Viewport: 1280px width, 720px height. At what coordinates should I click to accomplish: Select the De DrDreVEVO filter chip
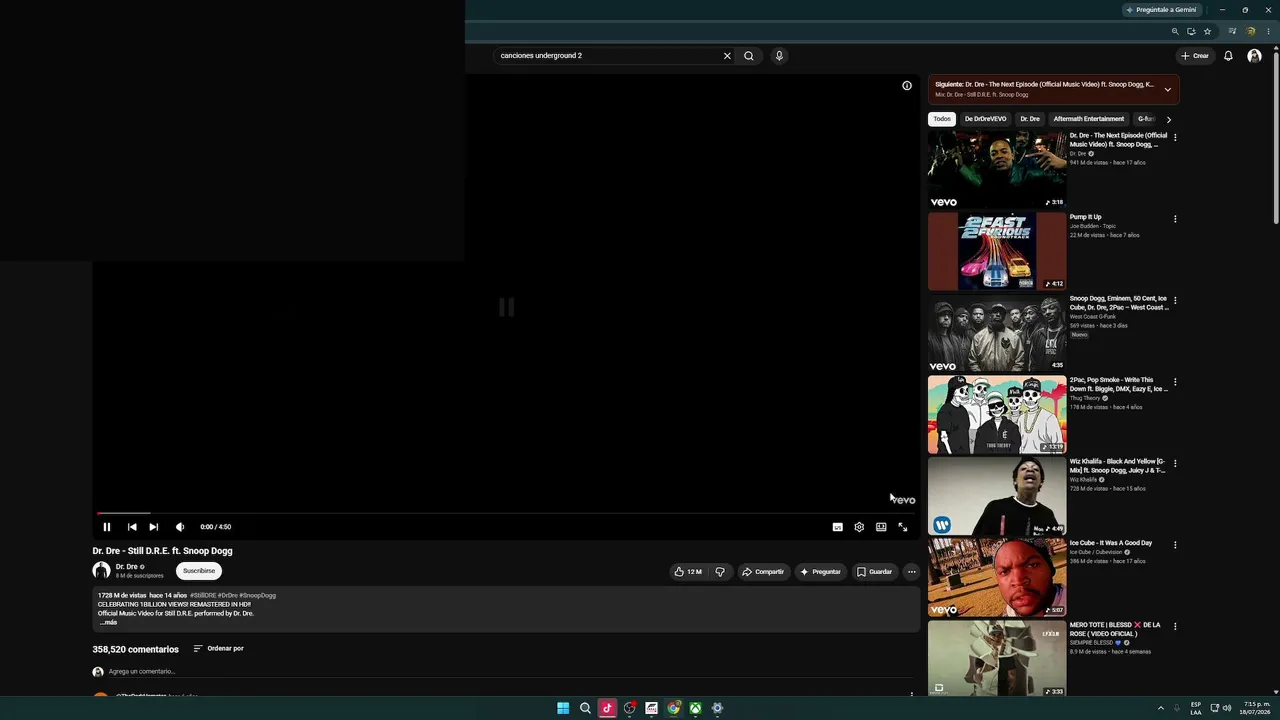click(x=985, y=119)
